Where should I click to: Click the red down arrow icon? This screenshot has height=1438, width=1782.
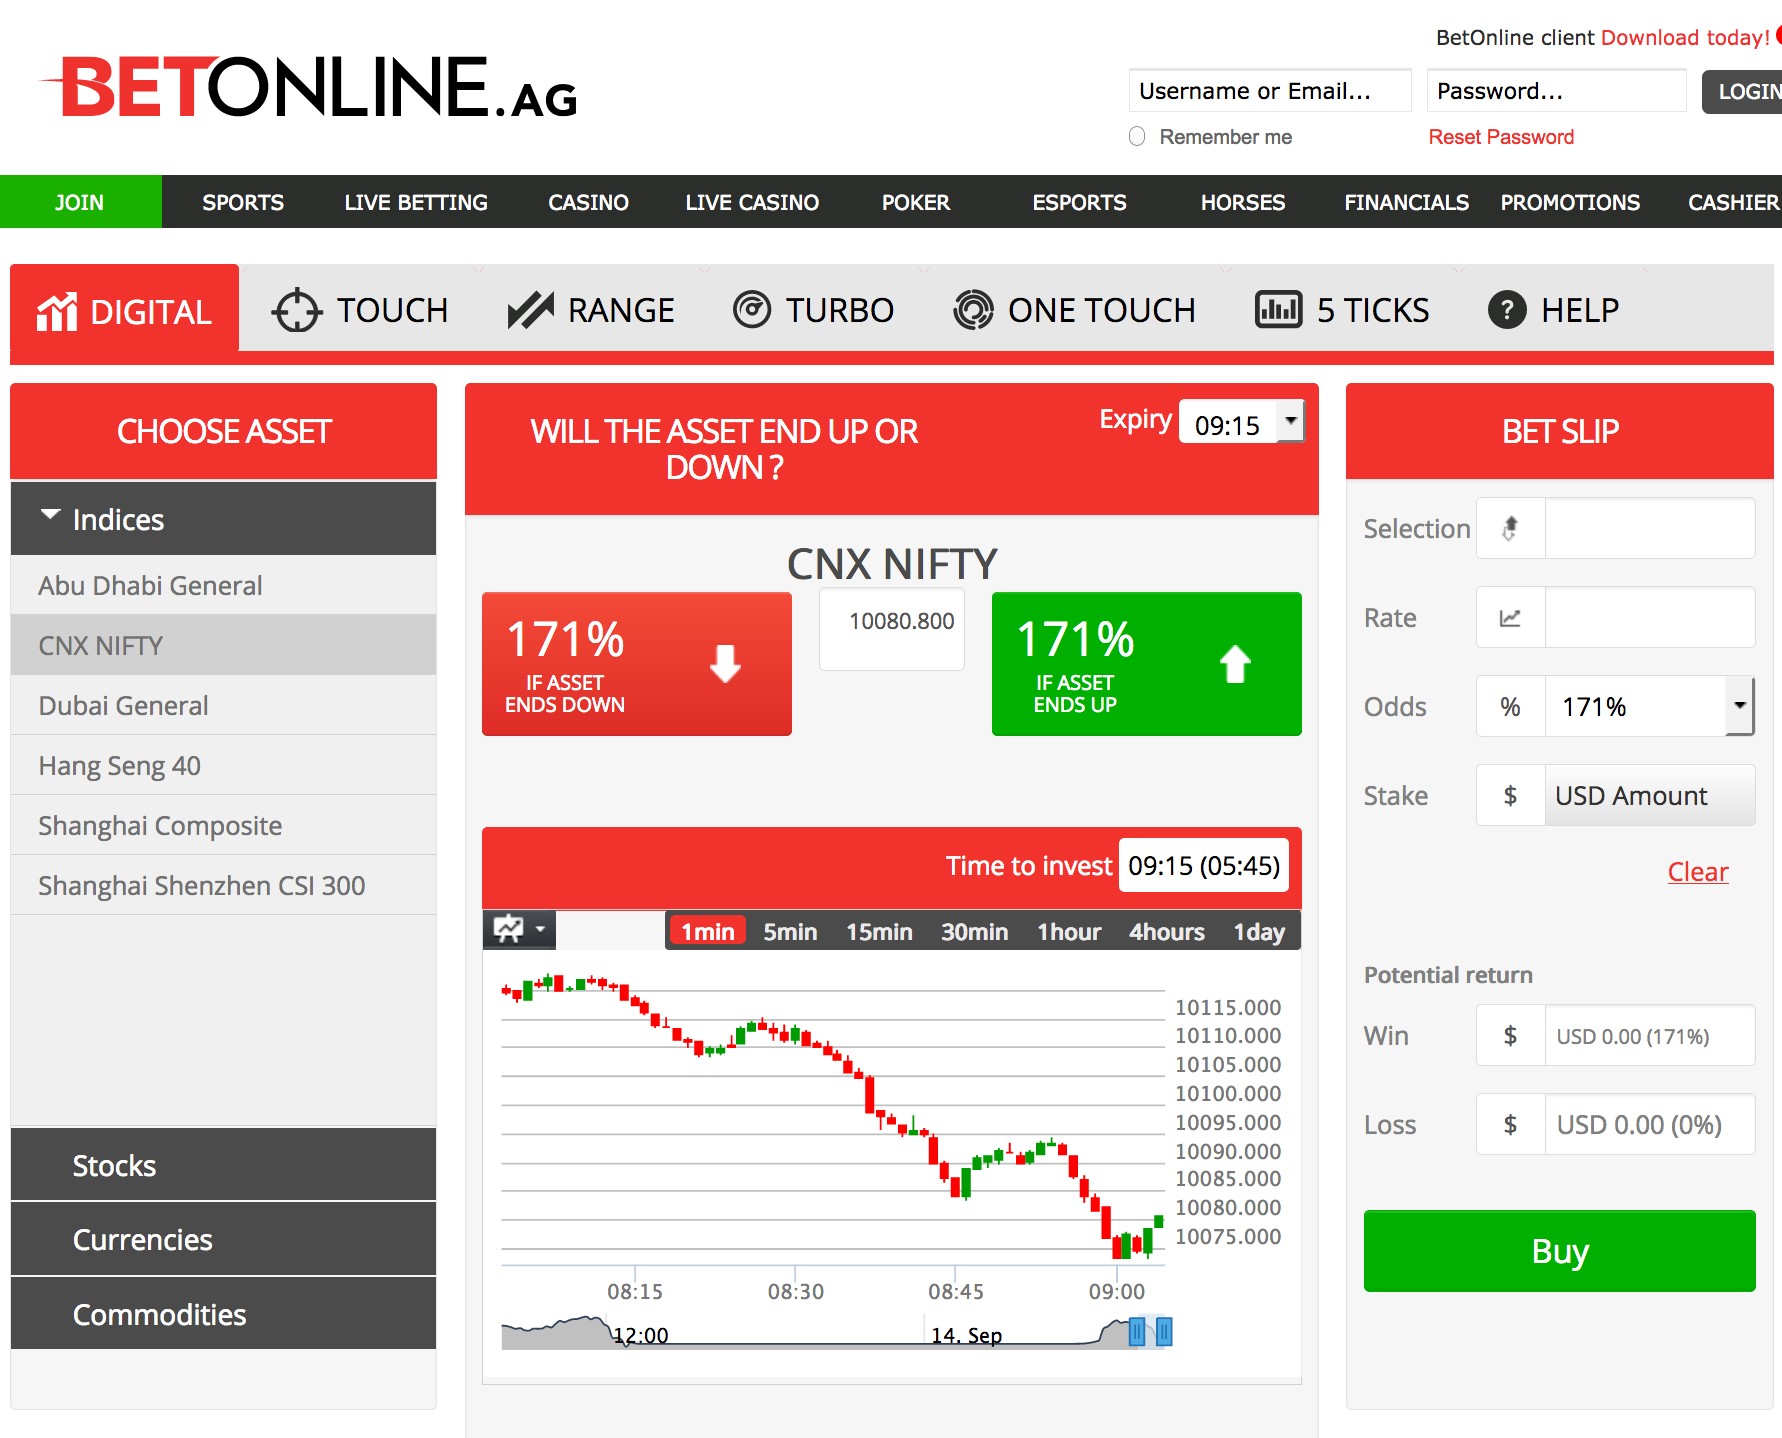[x=725, y=663]
